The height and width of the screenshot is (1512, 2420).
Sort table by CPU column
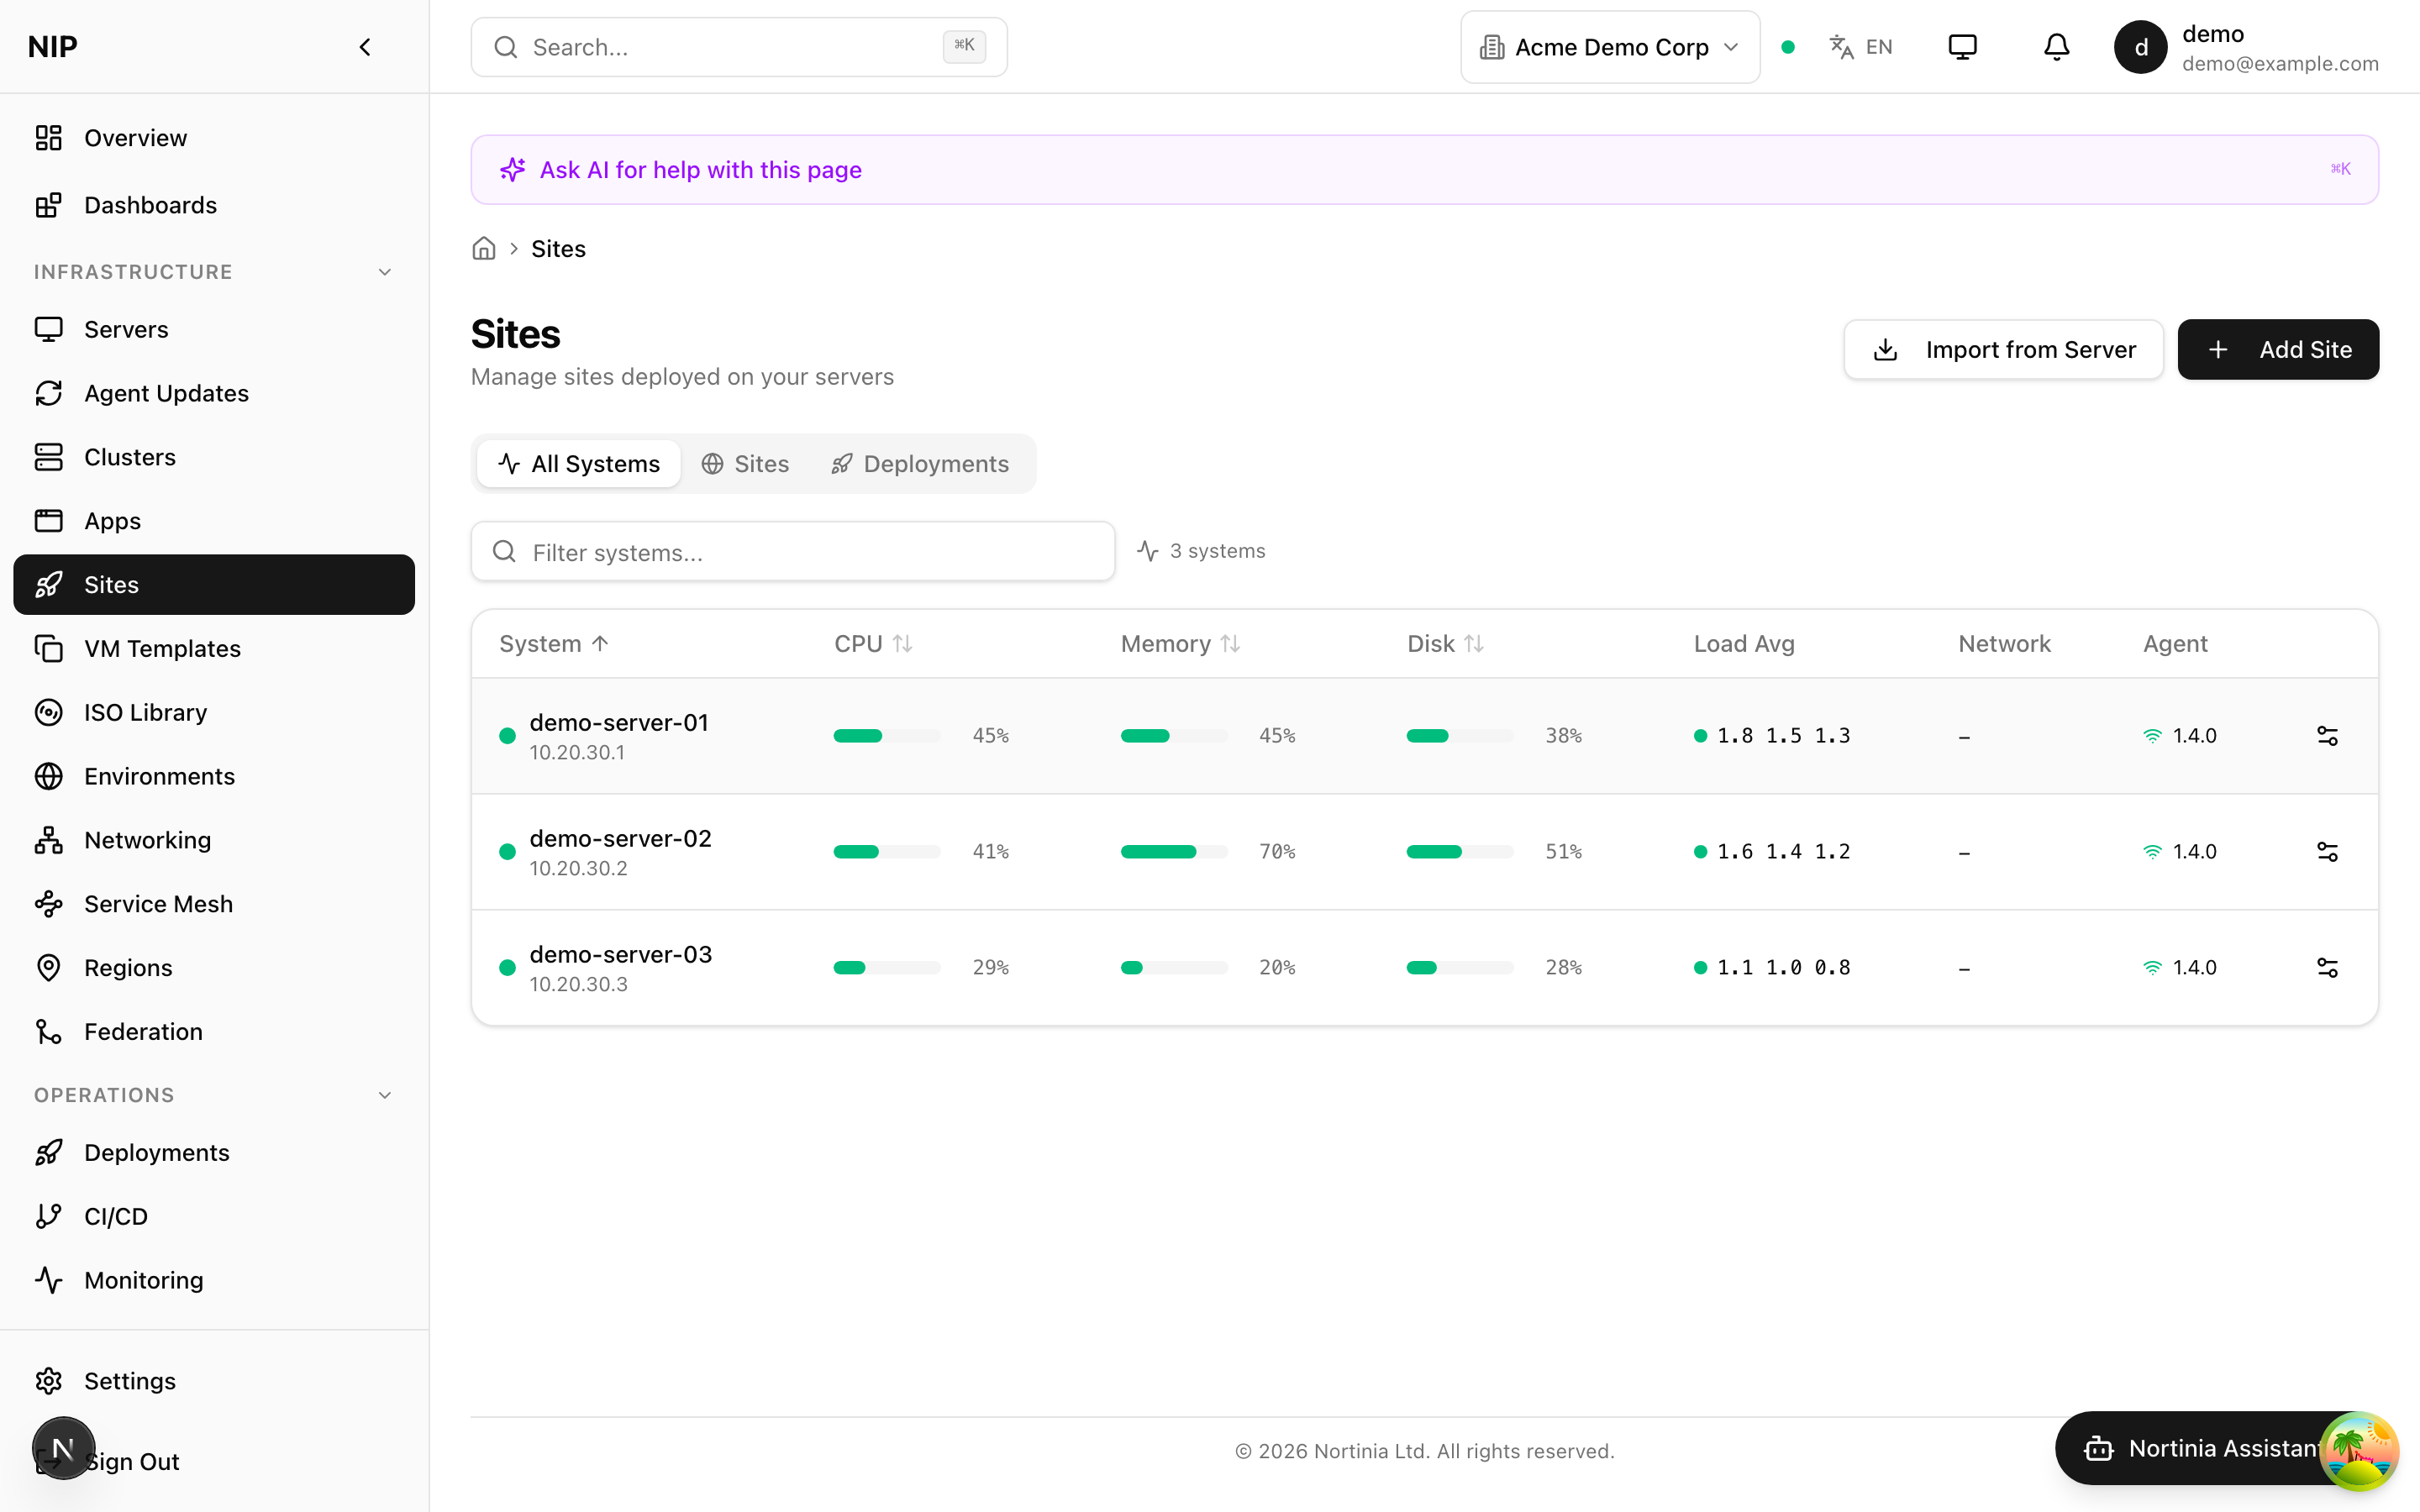pyautogui.click(x=873, y=644)
